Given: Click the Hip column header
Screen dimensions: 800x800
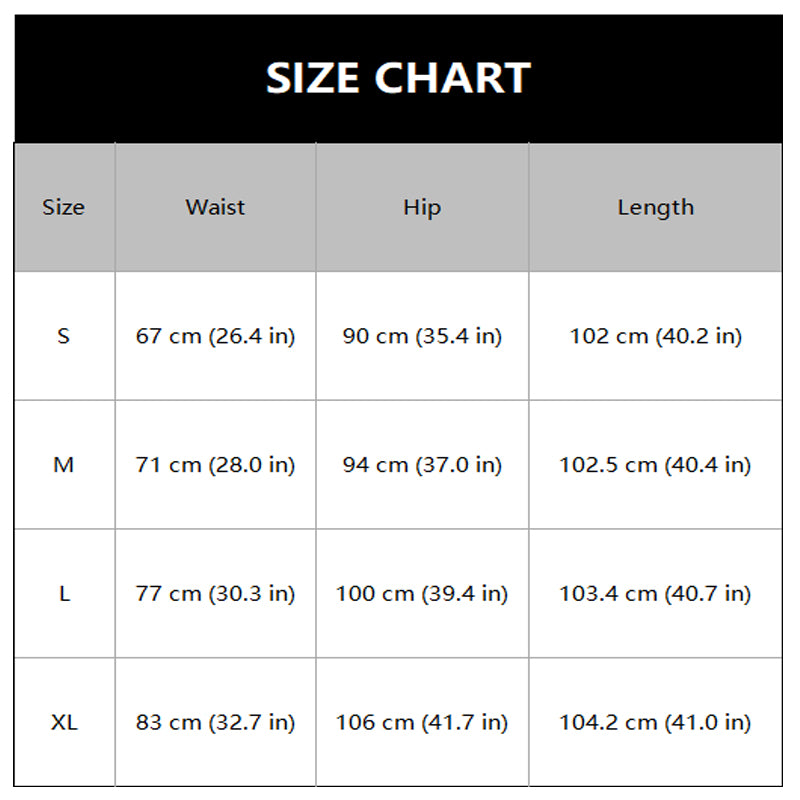Looking at the screenshot, I should click(422, 208).
